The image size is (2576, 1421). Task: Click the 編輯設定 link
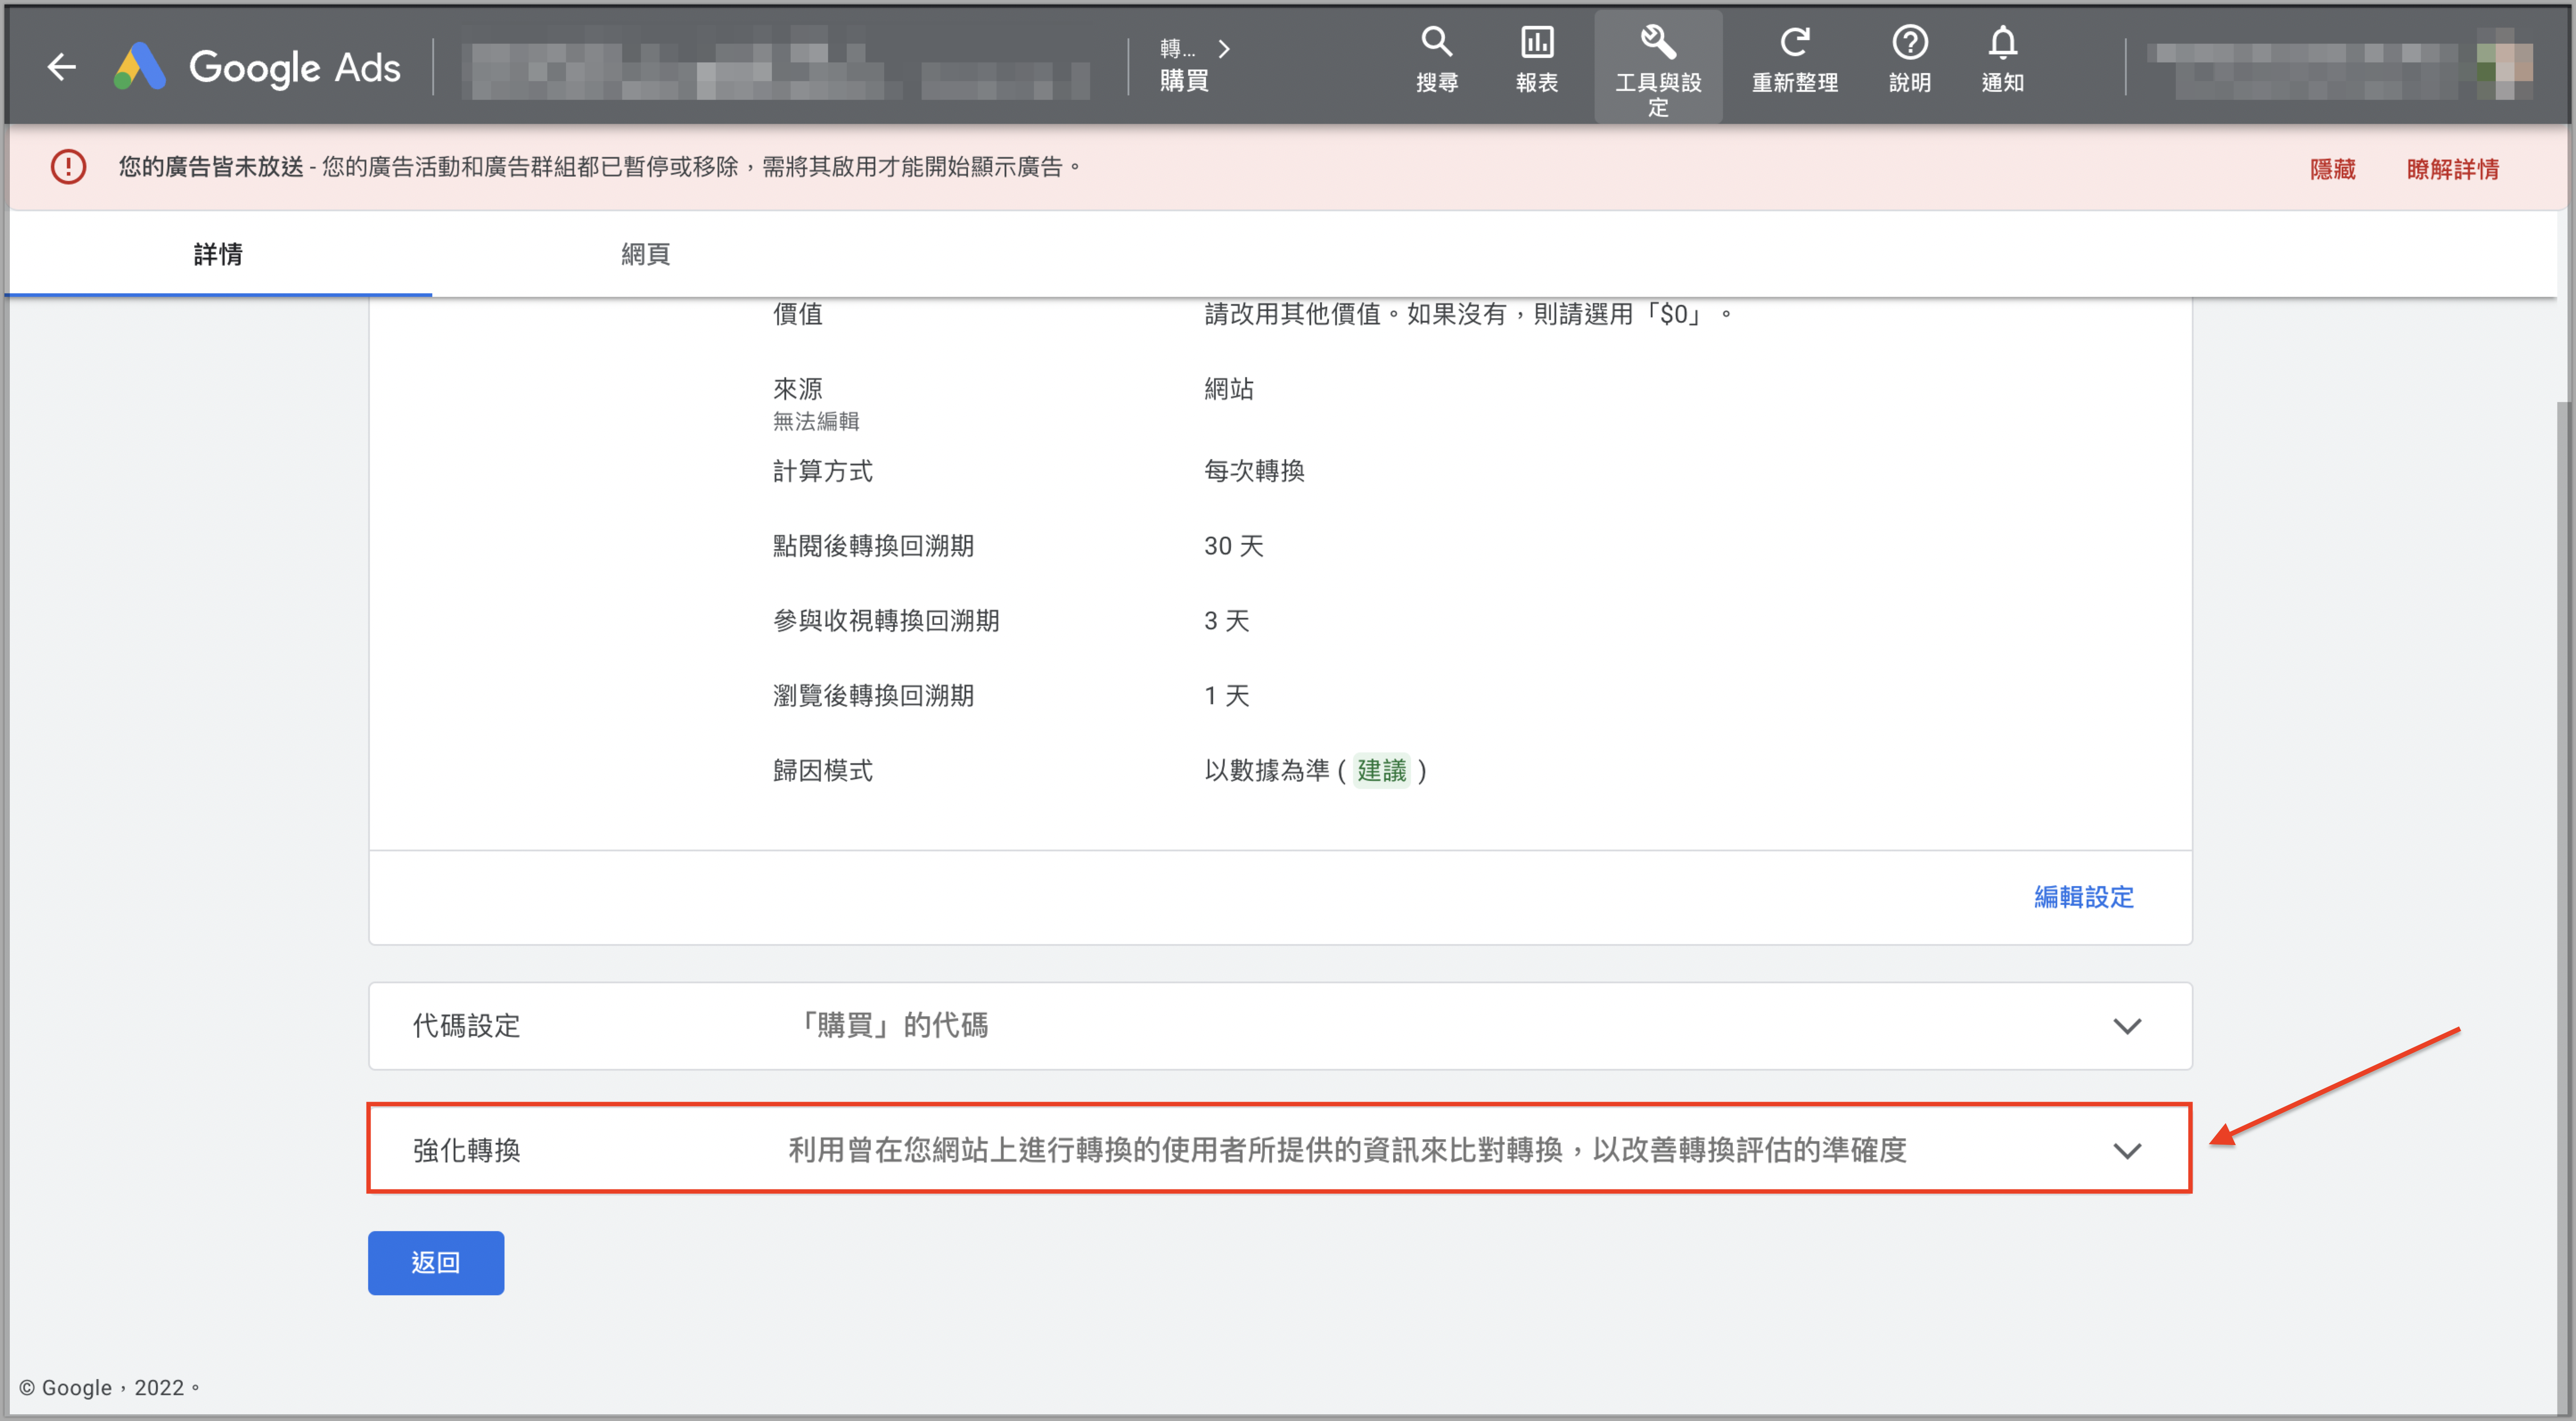pos(2083,897)
